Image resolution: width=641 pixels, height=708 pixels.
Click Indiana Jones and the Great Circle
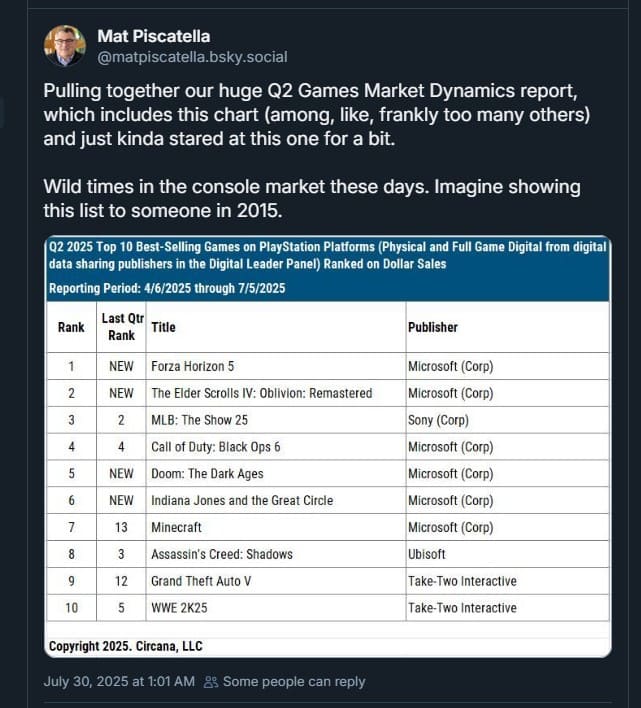[x=242, y=500]
